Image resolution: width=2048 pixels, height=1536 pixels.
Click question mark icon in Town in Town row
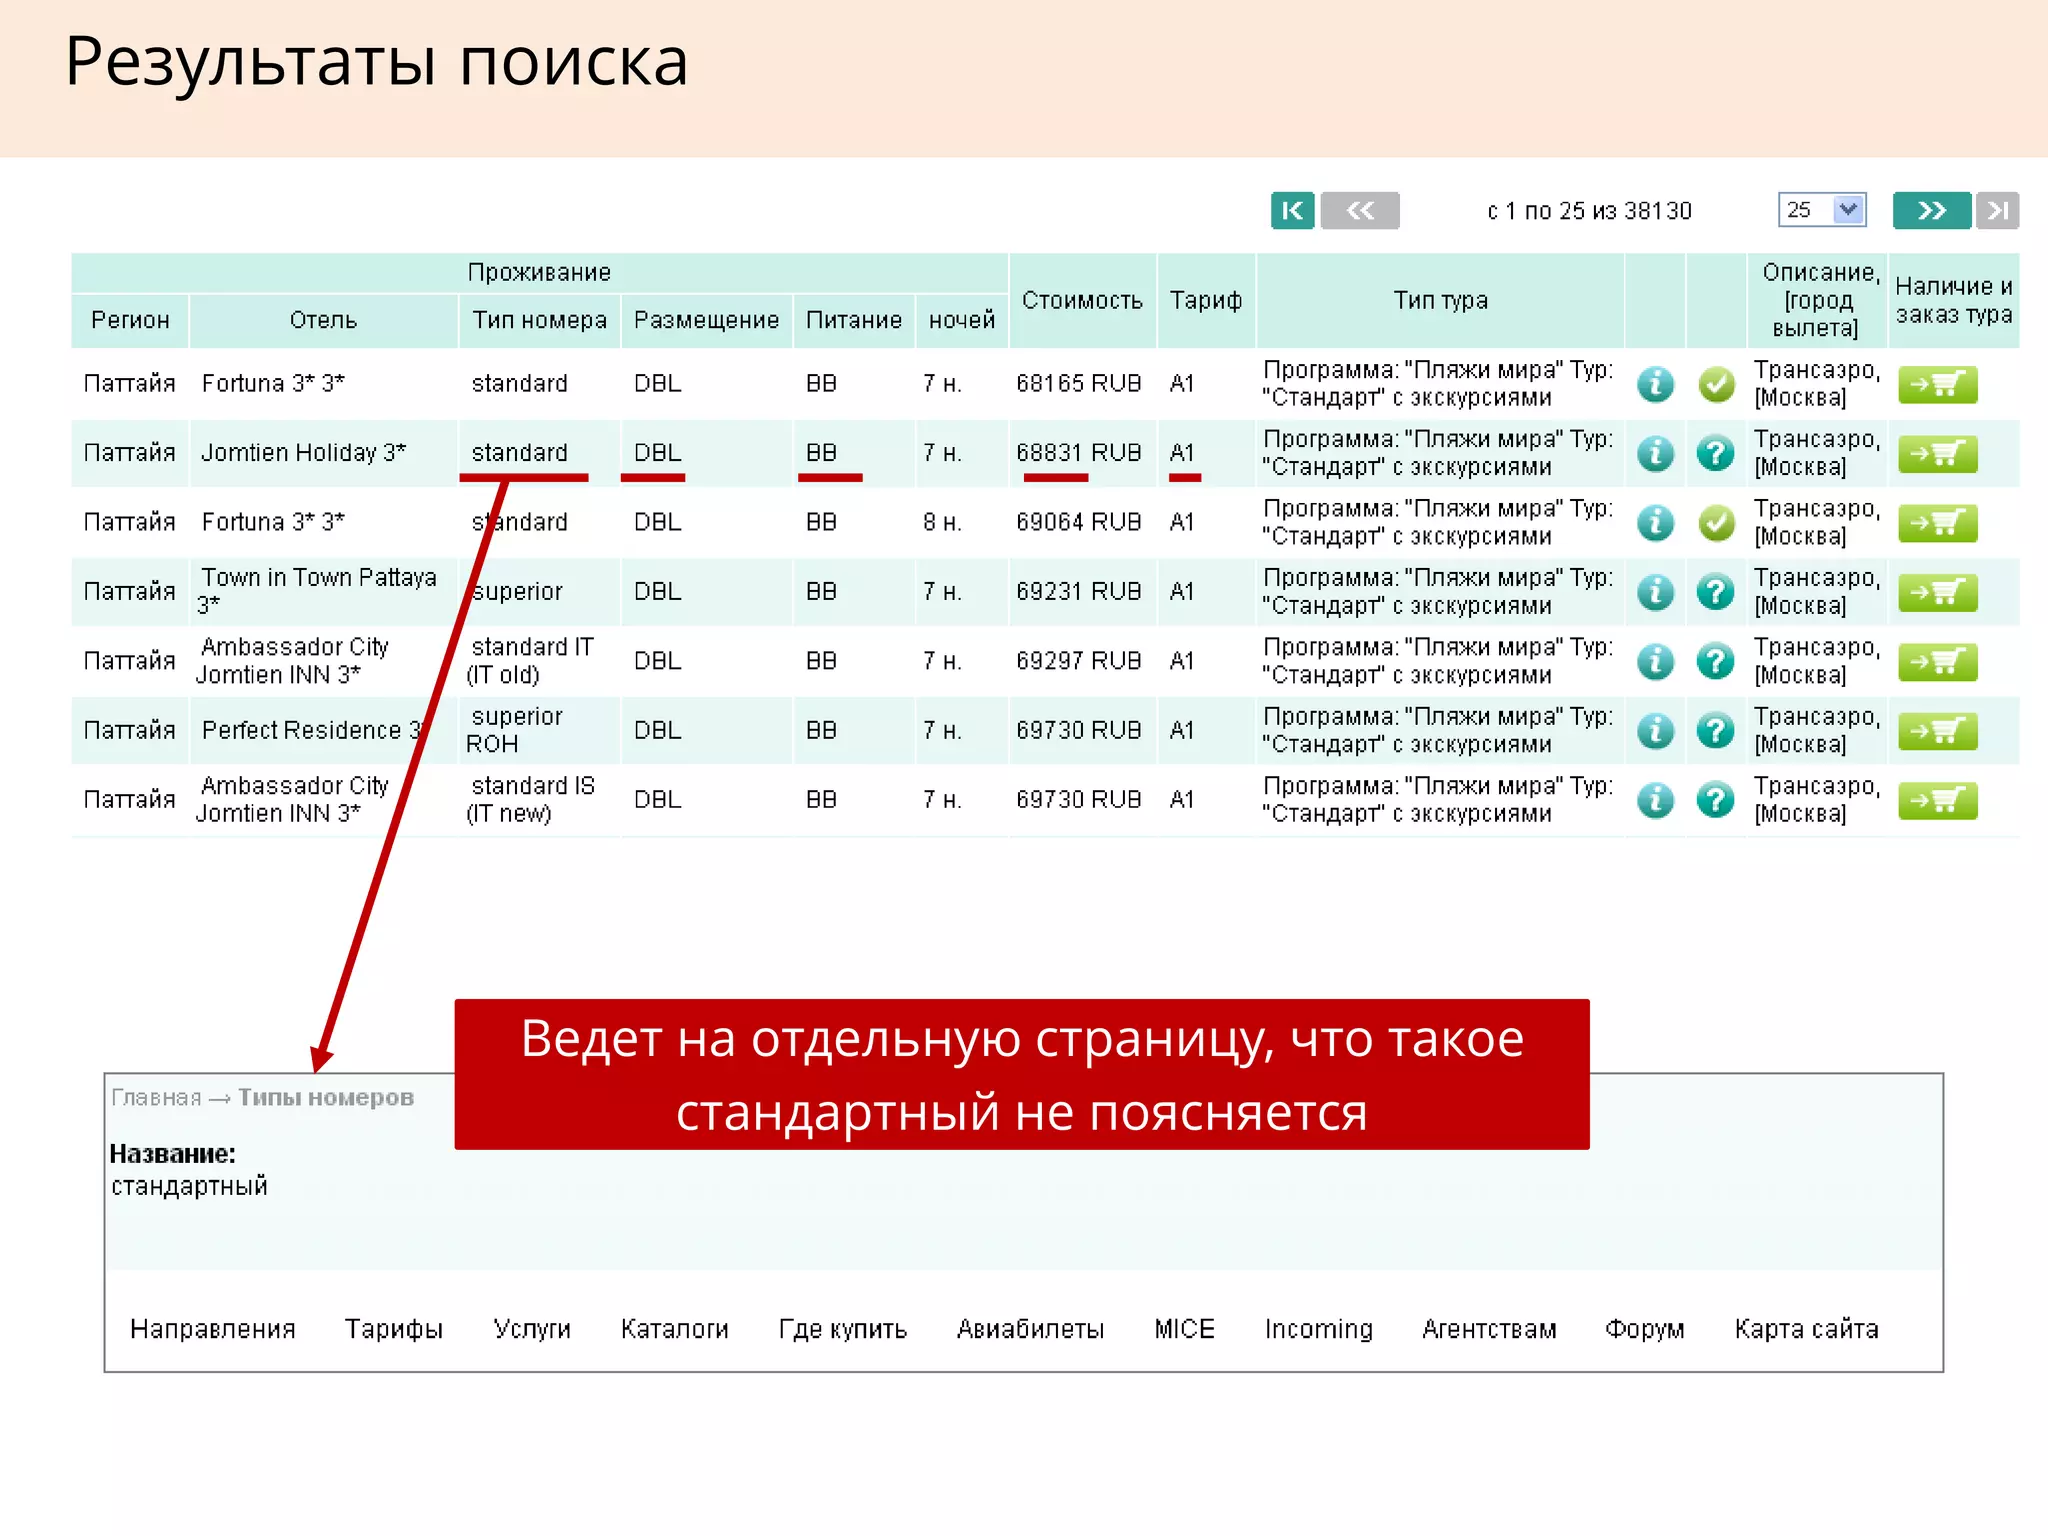(1716, 592)
